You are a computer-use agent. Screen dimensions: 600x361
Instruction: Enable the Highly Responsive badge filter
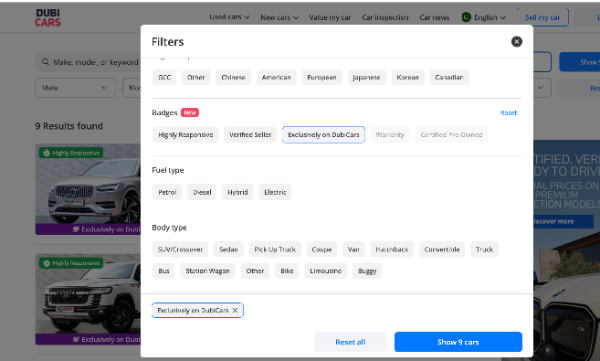(185, 135)
